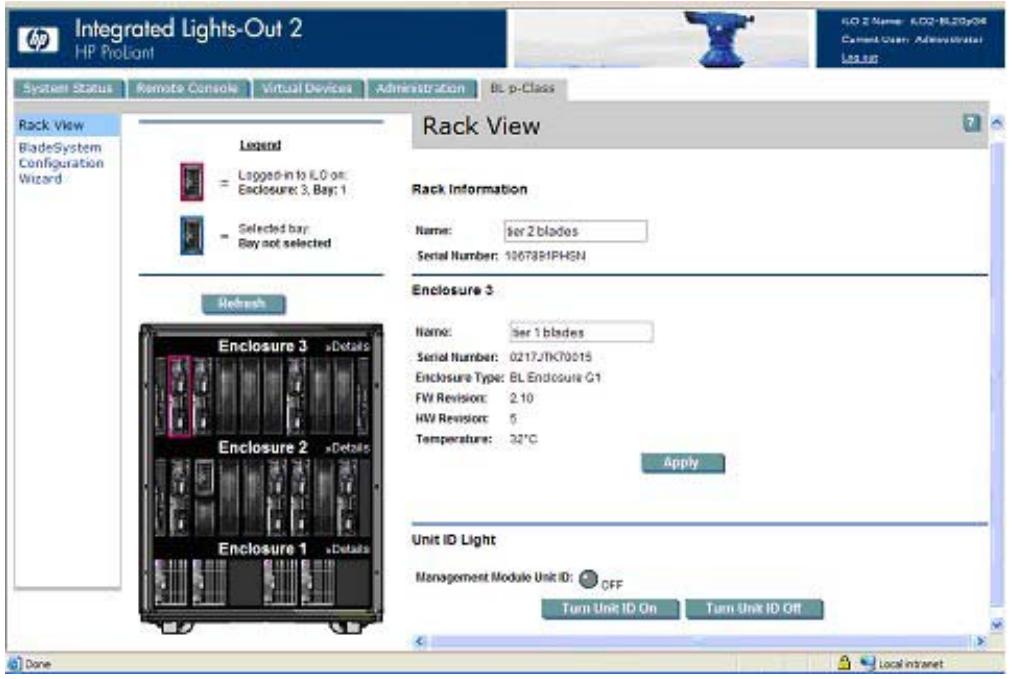1012x679 pixels.
Task: Select the highlighted blade in Enclosure 3
Action: click(179, 396)
